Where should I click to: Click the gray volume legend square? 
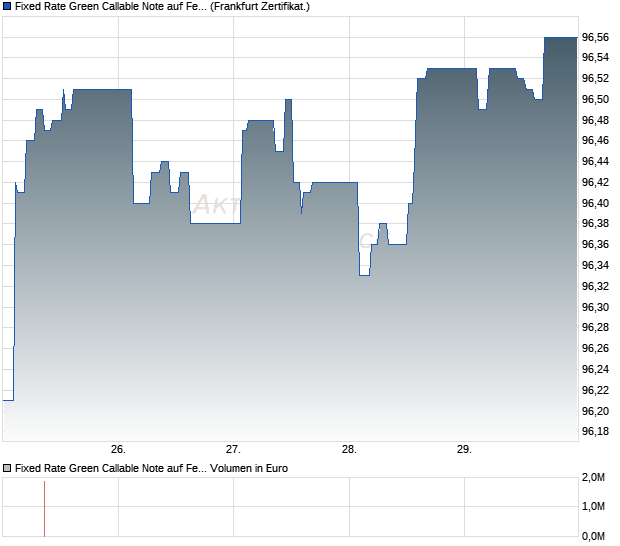(x=7, y=469)
